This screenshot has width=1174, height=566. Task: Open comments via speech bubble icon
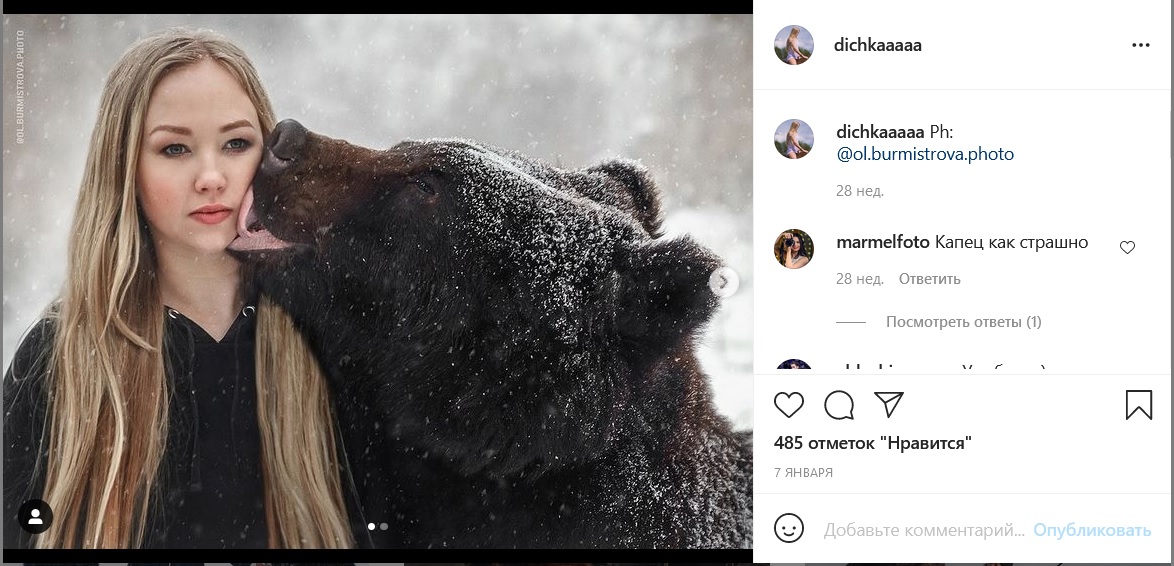tap(839, 405)
